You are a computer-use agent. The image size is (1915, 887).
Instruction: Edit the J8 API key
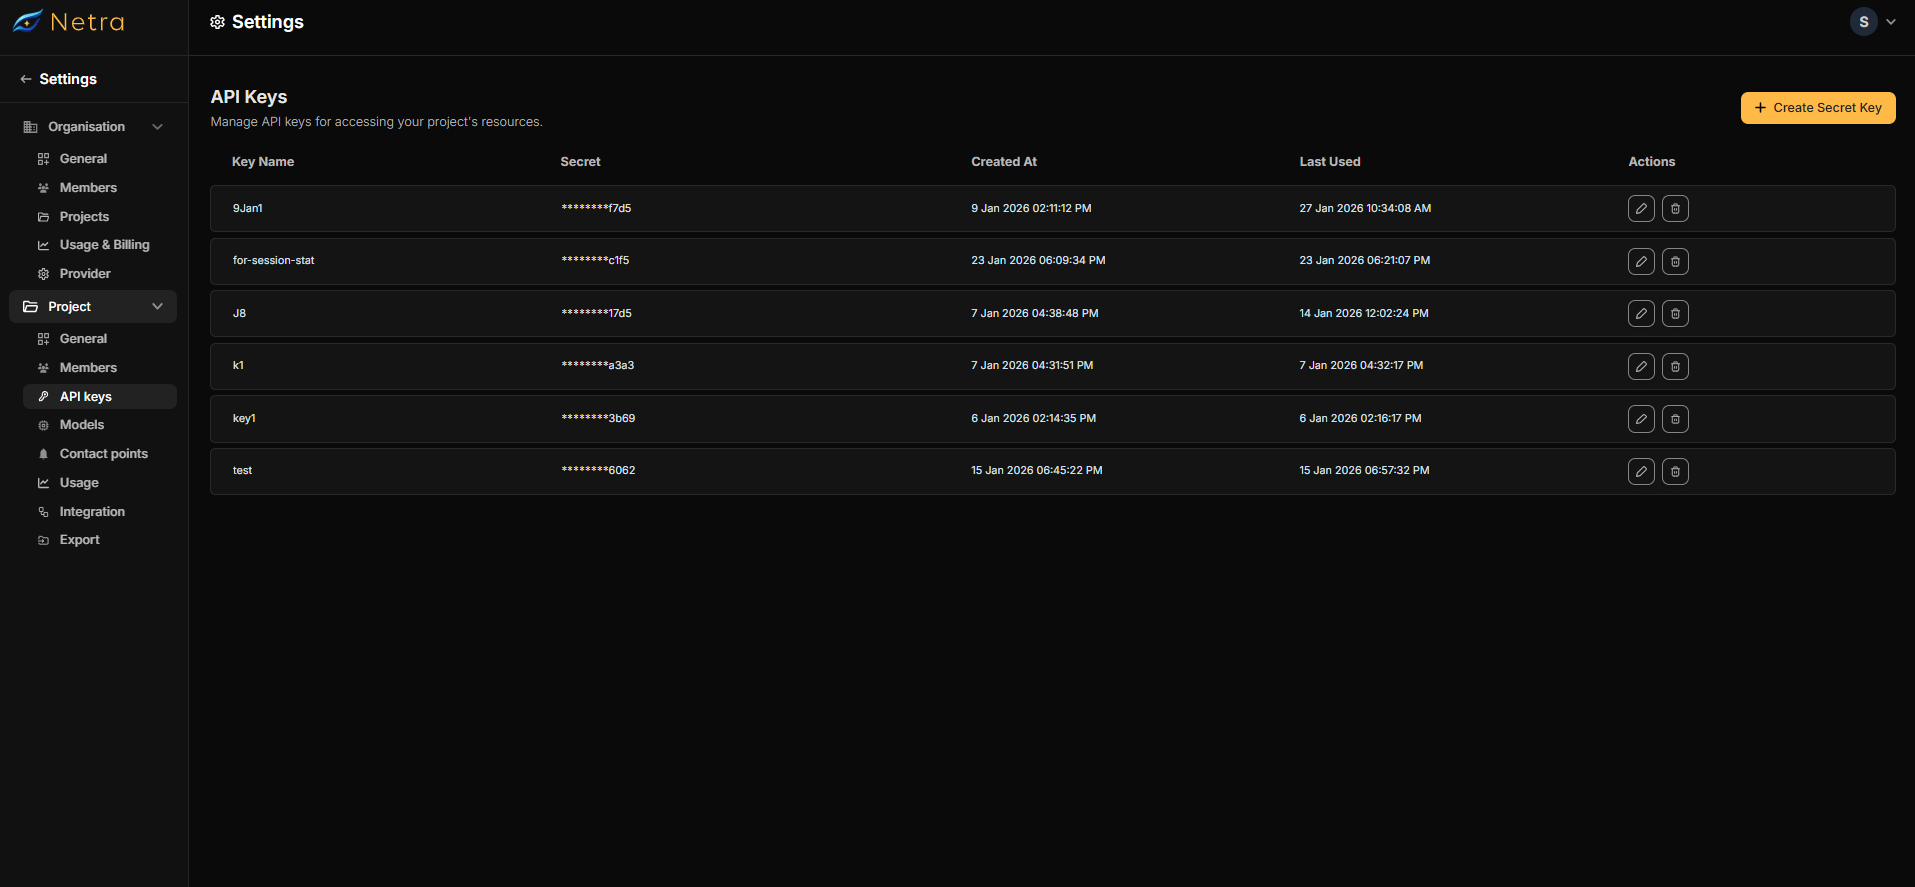coord(1641,313)
